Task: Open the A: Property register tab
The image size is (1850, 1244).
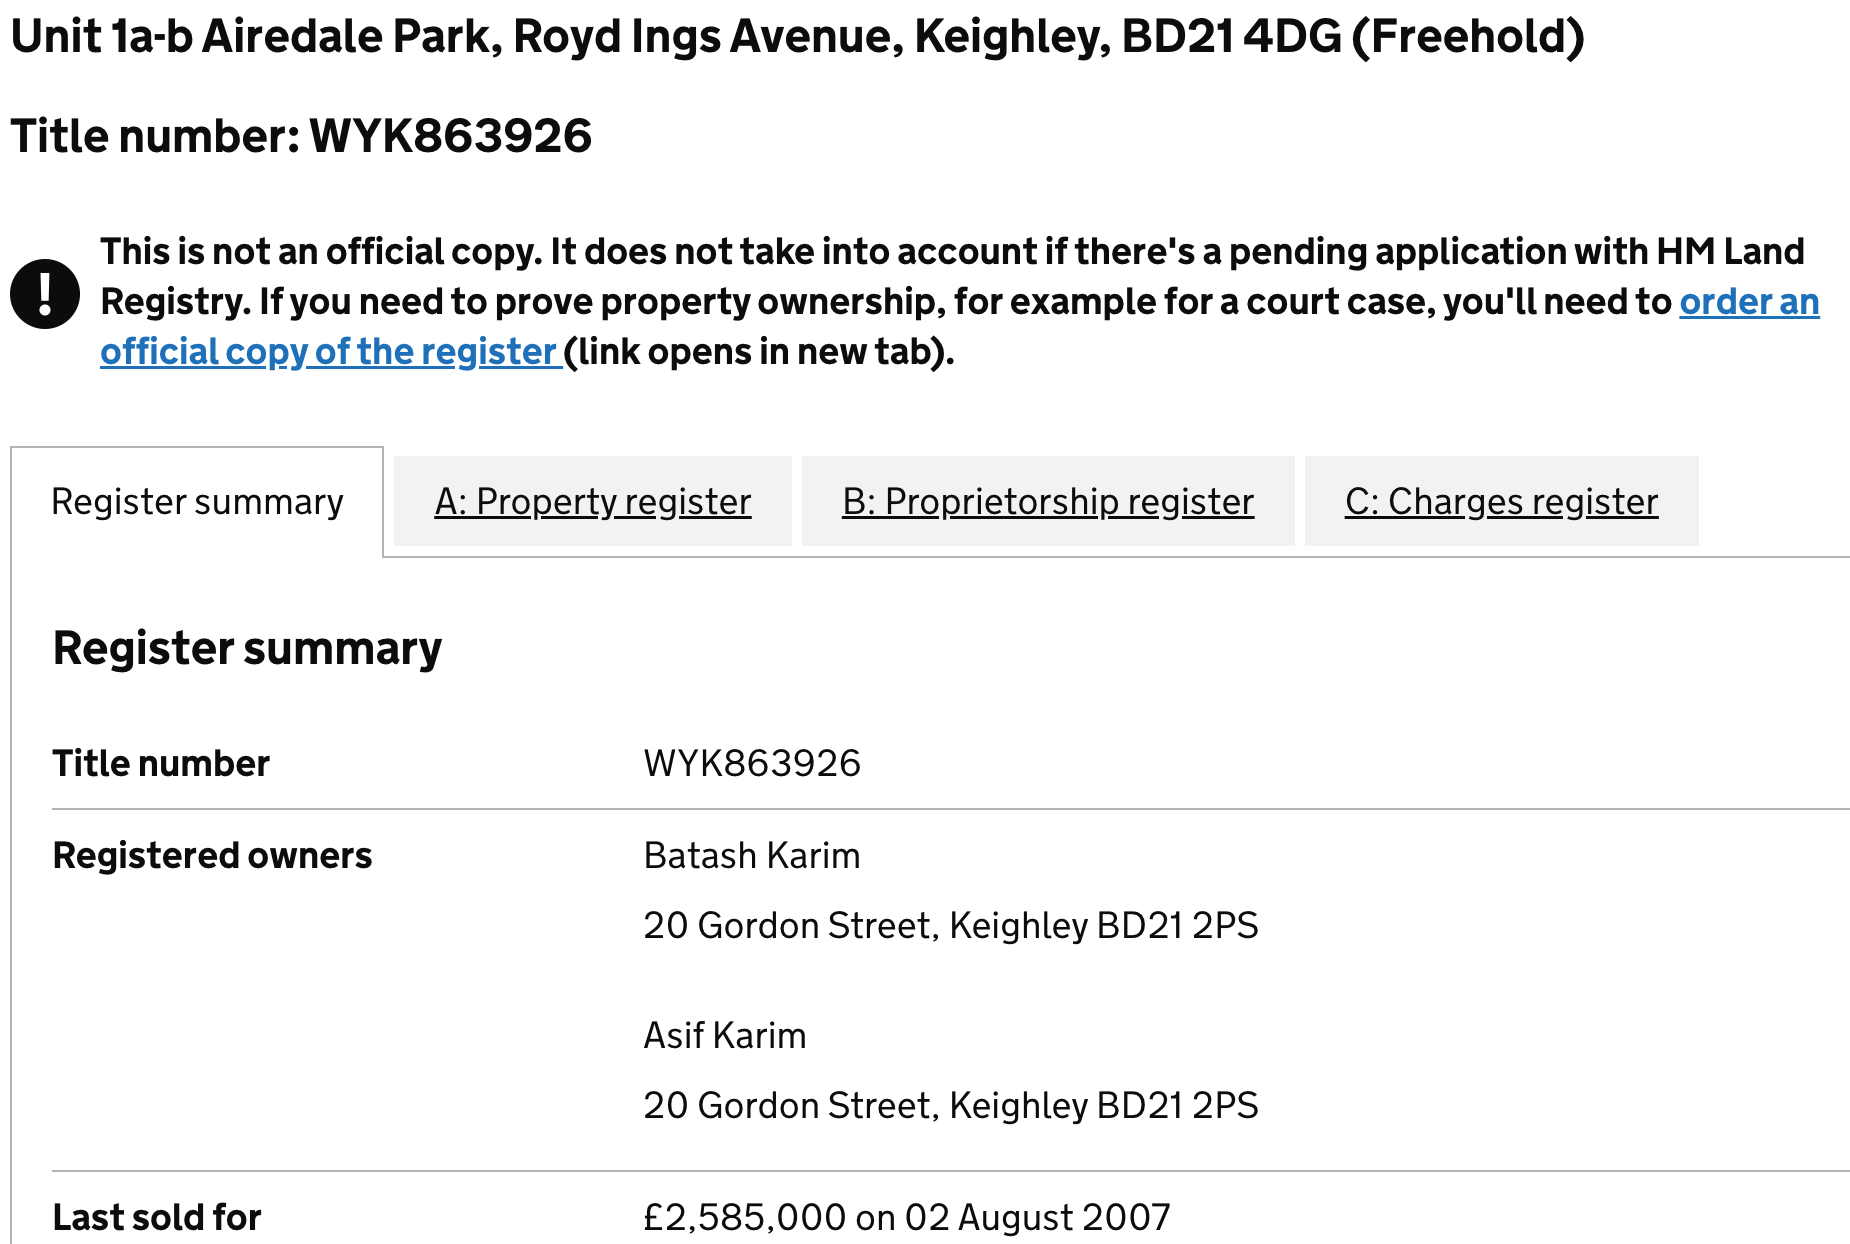Action: [x=593, y=502]
